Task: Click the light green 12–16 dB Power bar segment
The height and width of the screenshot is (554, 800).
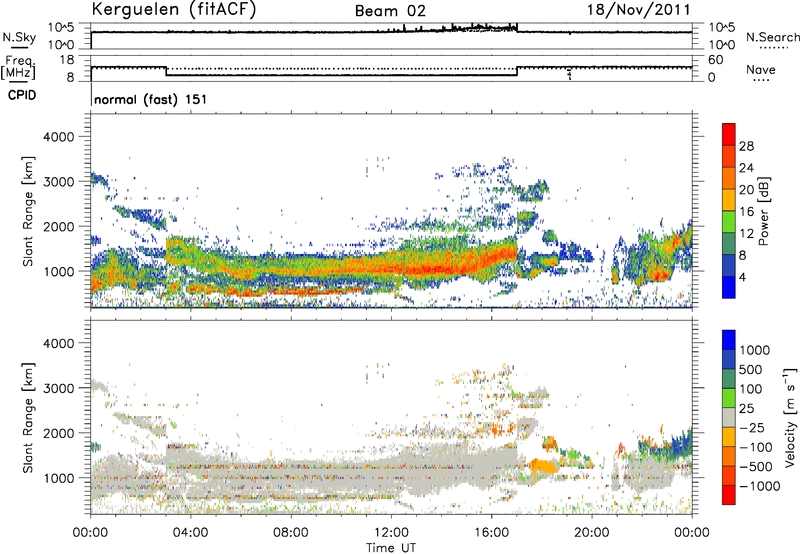Action: [x=729, y=222]
